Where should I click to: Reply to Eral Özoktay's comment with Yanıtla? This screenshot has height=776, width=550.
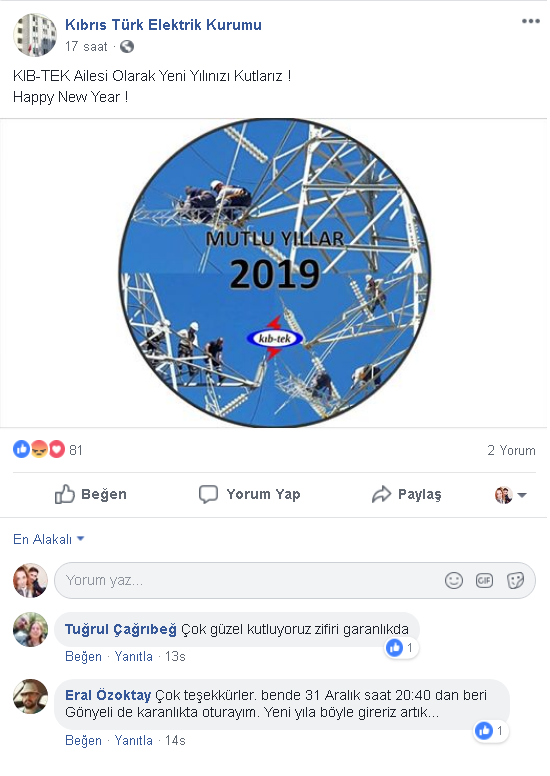[134, 740]
